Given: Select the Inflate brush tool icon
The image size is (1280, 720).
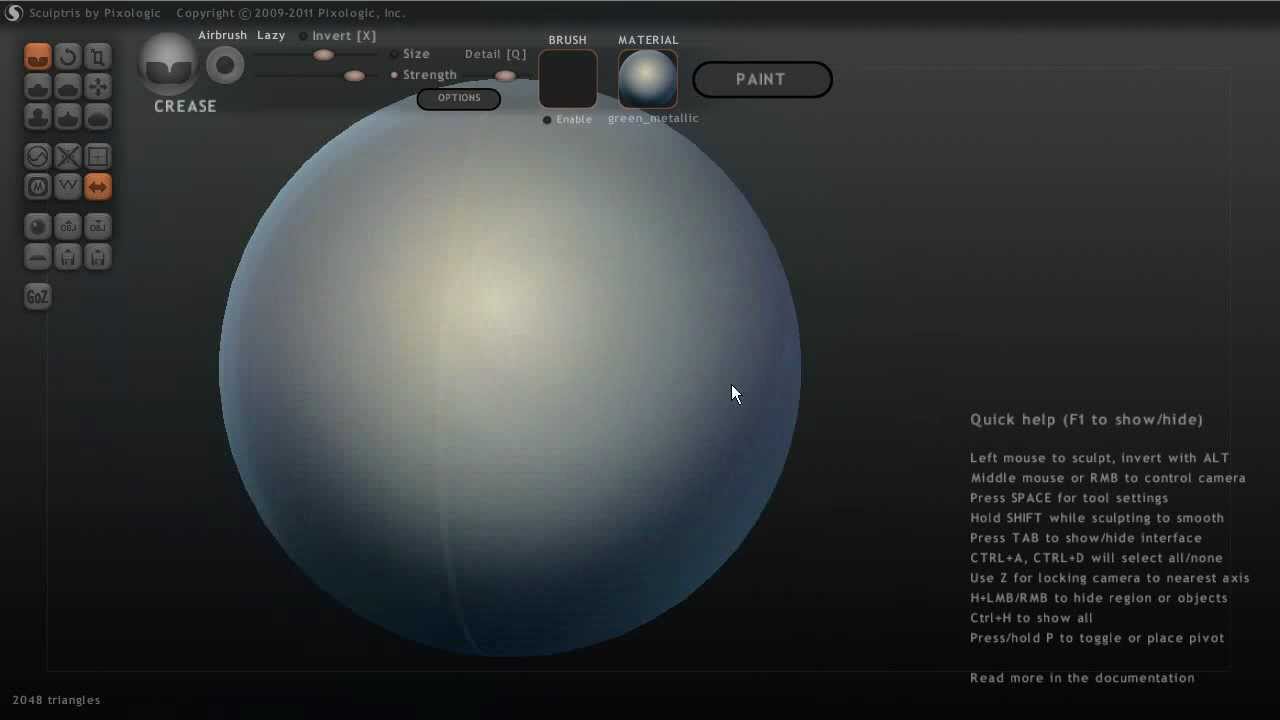Looking at the screenshot, I should (x=38, y=117).
